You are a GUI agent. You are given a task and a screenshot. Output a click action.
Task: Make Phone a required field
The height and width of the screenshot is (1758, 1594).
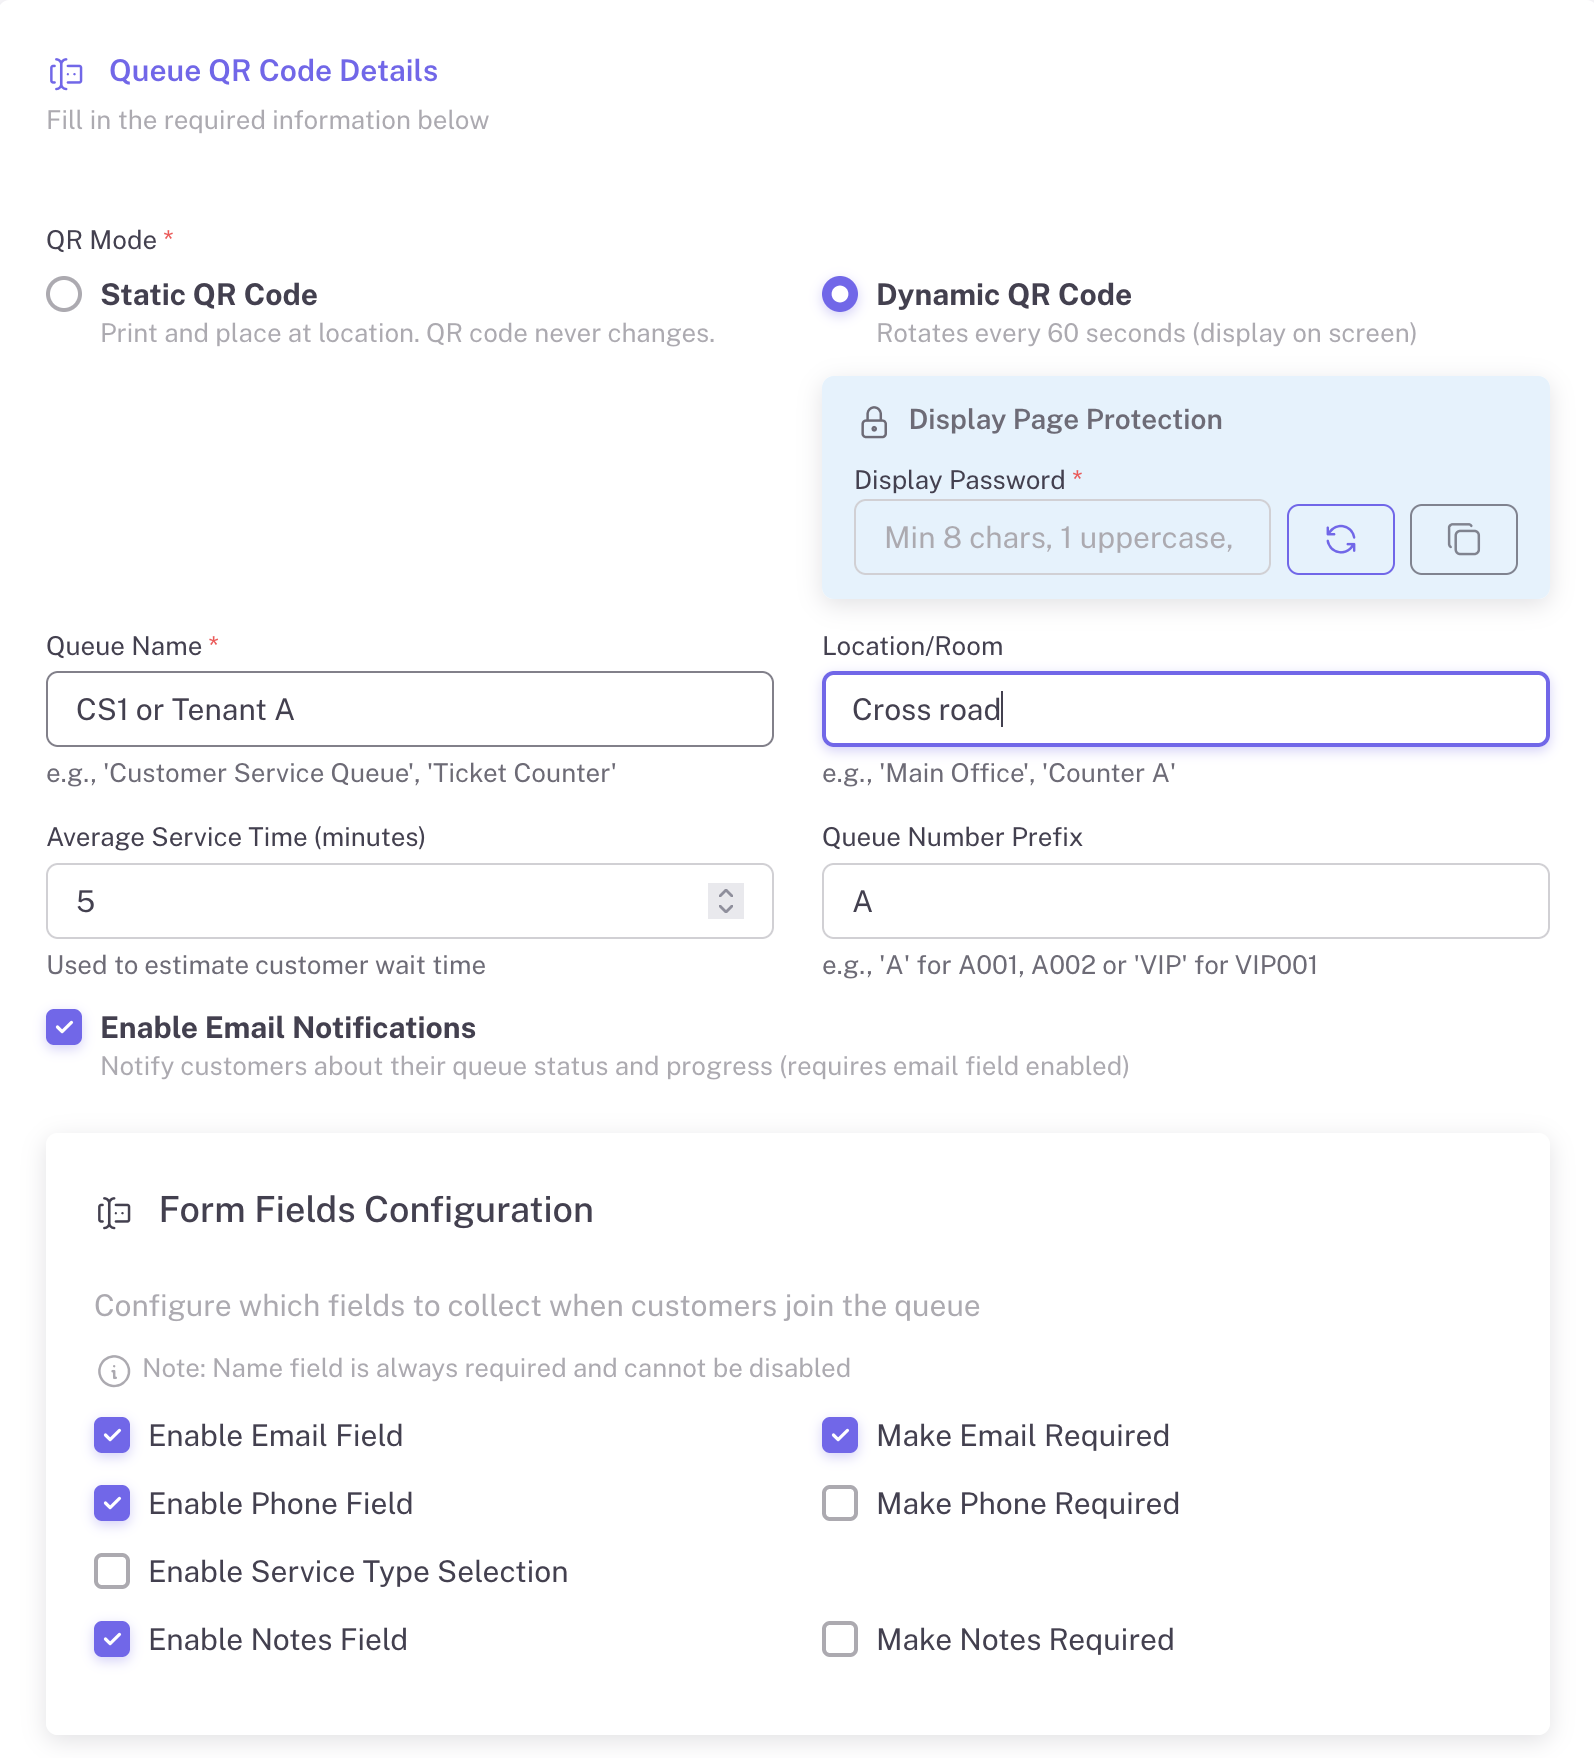(x=840, y=1503)
